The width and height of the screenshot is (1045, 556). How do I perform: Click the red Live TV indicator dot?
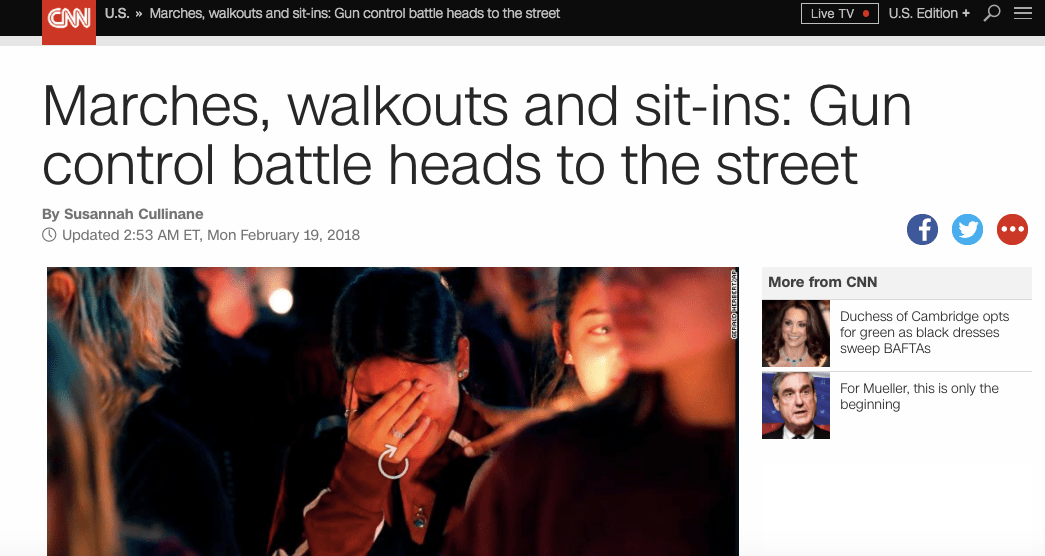coord(866,13)
